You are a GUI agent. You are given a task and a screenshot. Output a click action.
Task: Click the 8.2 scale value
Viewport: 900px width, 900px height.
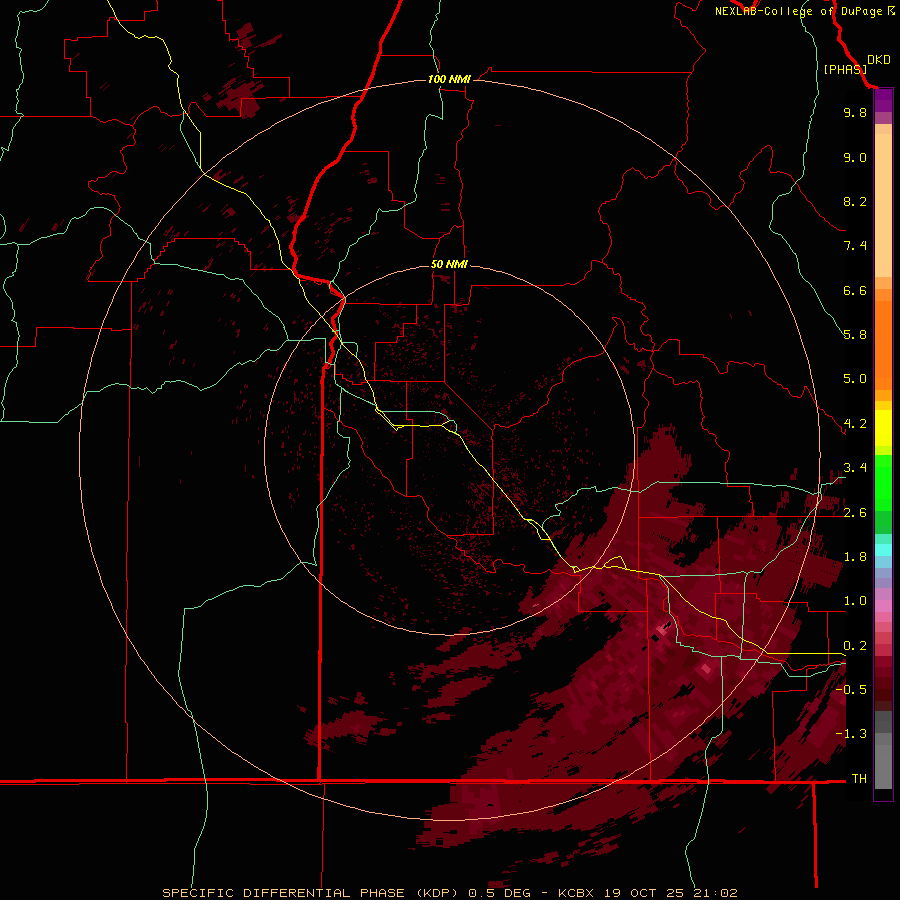coord(855,201)
